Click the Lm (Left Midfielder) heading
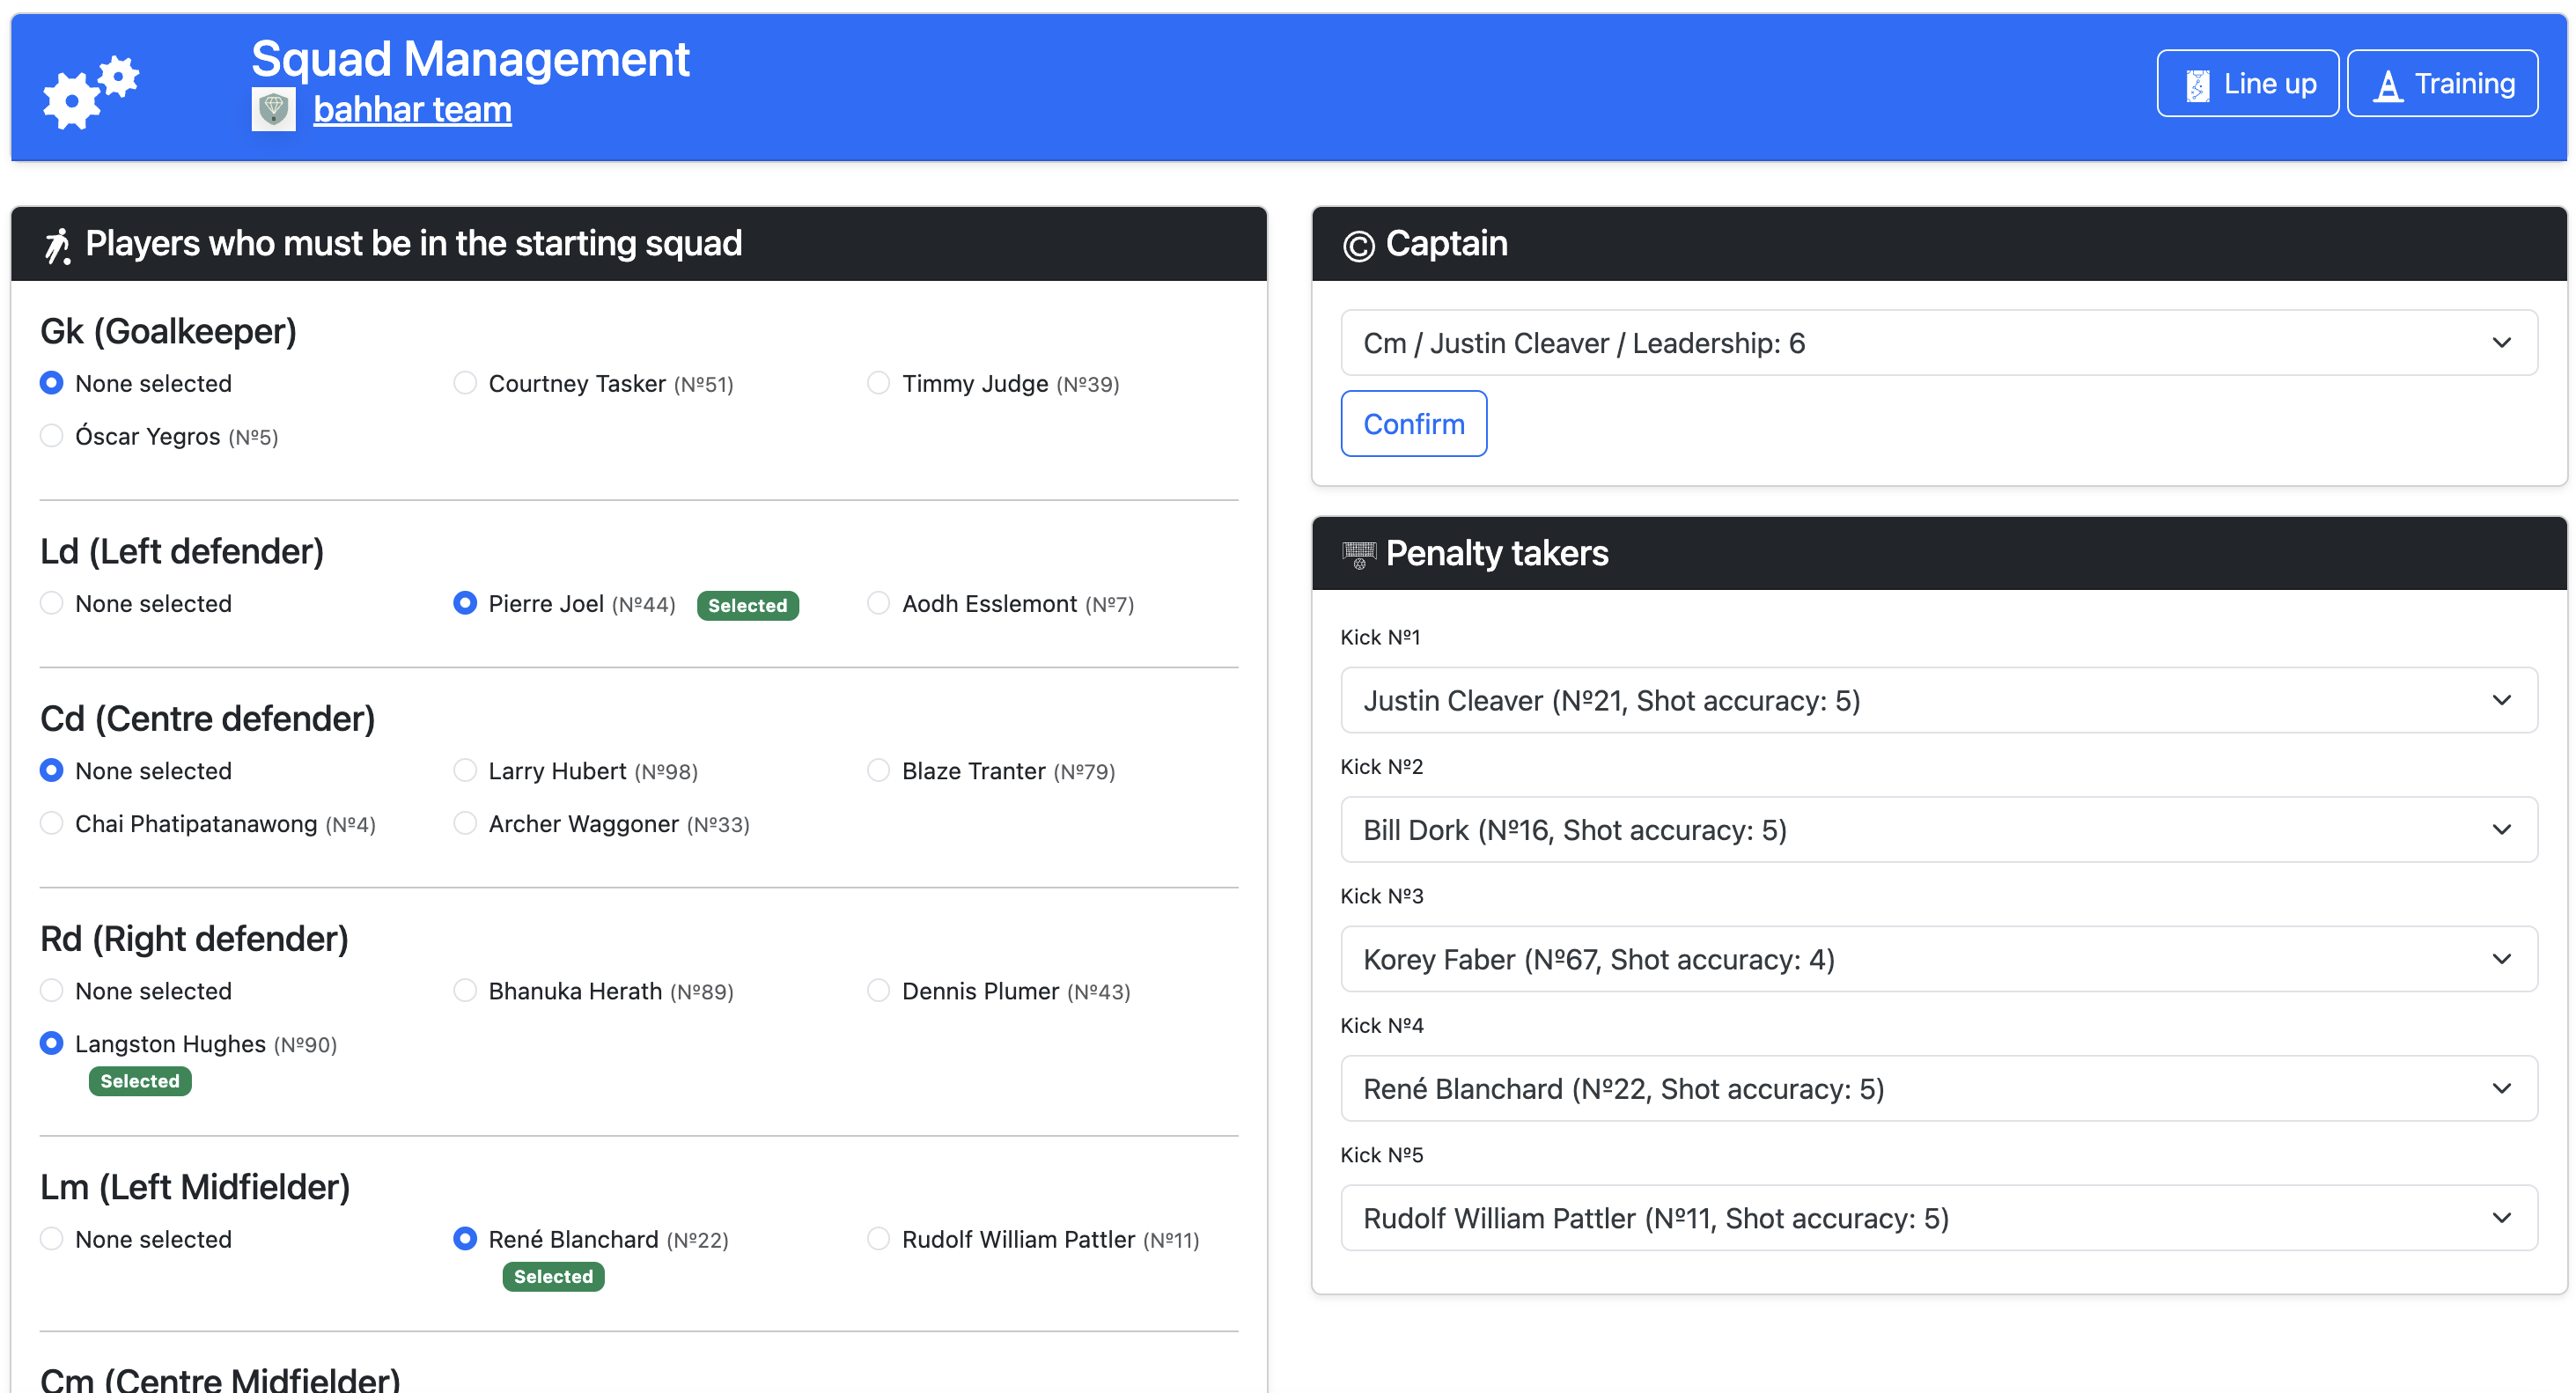Image resolution: width=2576 pixels, height=1393 pixels. tap(195, 1186)
